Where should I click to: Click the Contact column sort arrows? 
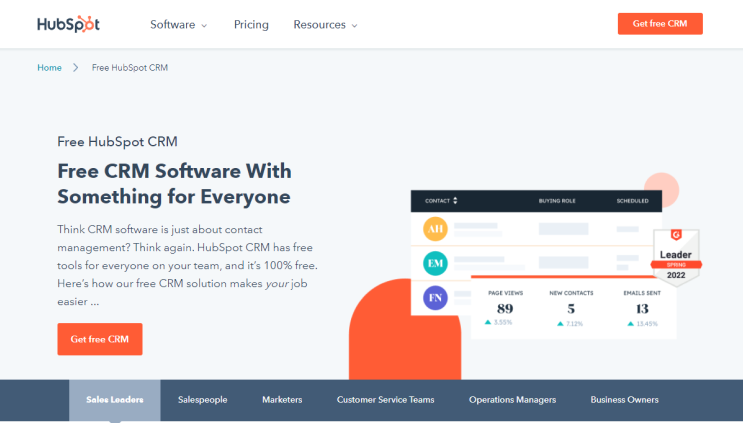(x=455, y=201)
